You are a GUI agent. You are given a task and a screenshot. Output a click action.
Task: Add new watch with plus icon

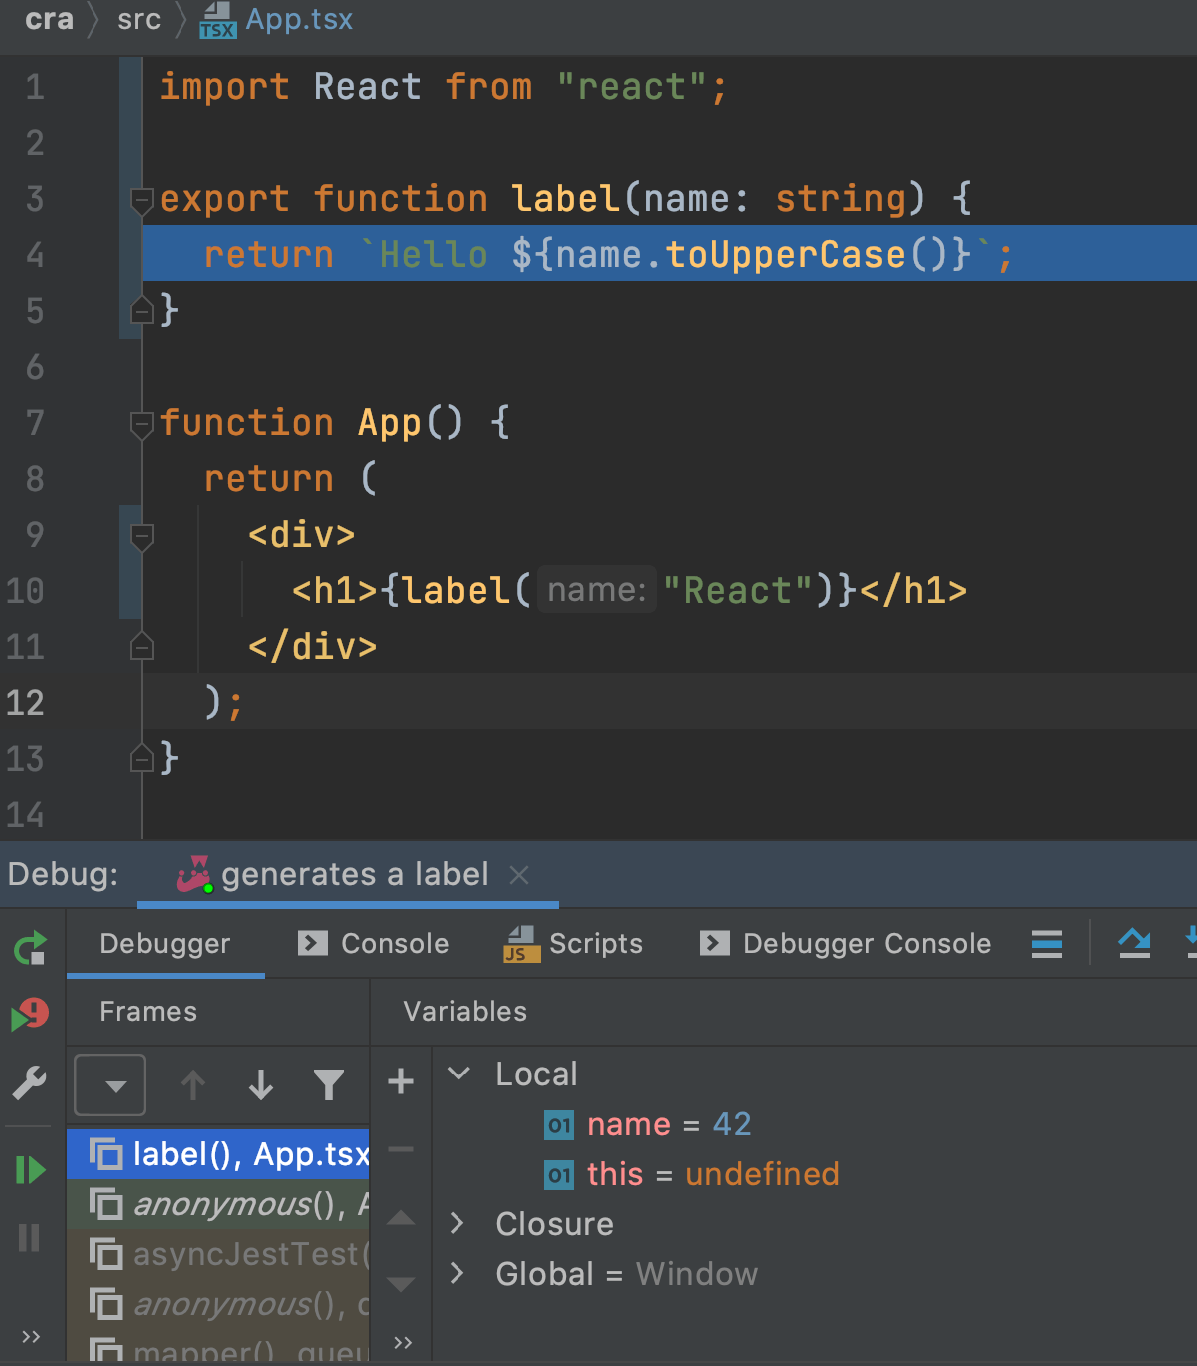[401, 1081]
